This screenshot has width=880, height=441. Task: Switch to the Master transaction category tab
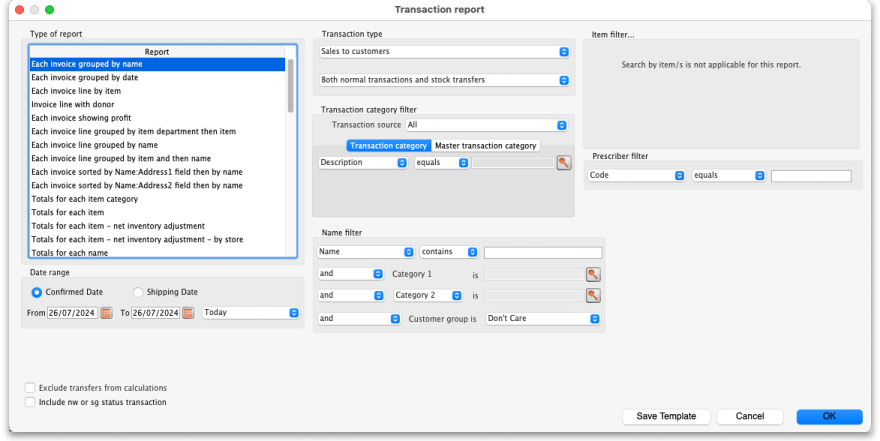point(485,146)
